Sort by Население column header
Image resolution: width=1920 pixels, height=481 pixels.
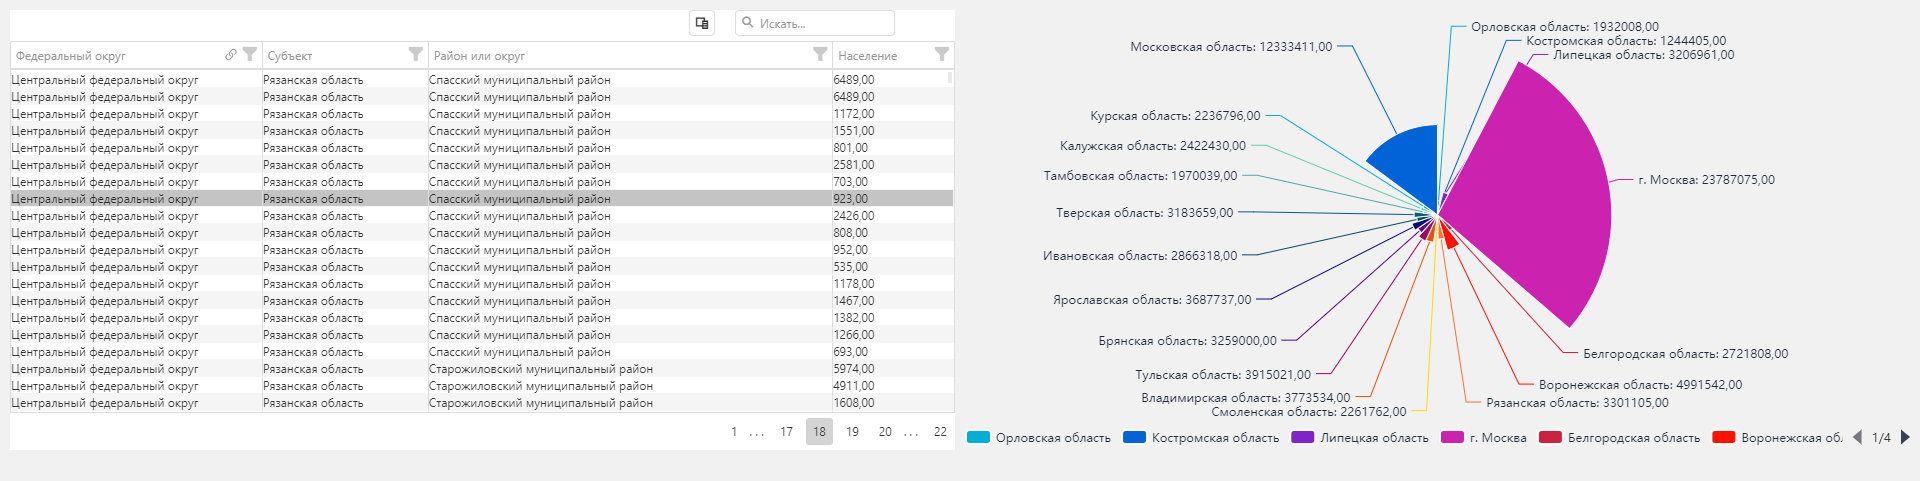point(868,56)
